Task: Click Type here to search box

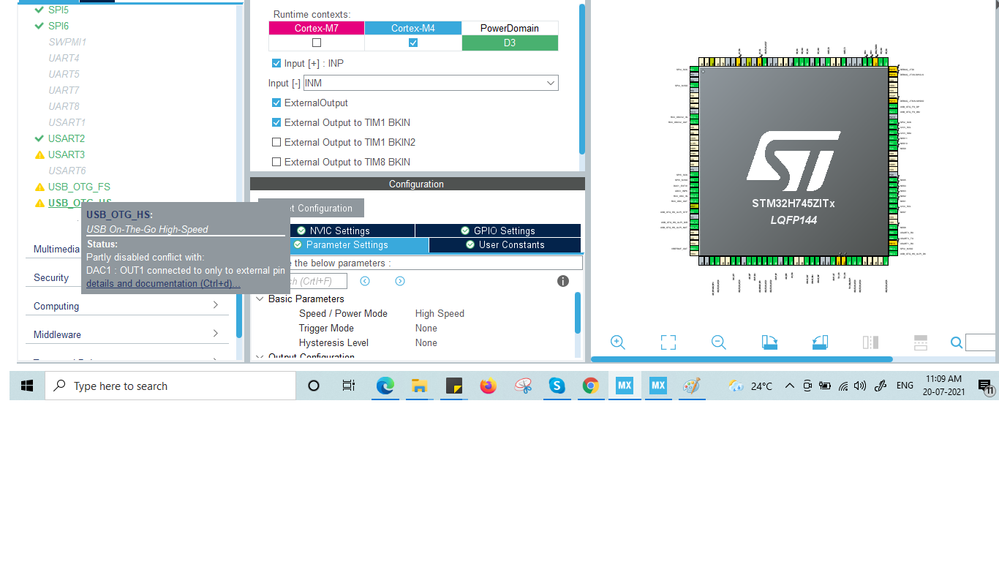Action: click(x=170, y=385)
